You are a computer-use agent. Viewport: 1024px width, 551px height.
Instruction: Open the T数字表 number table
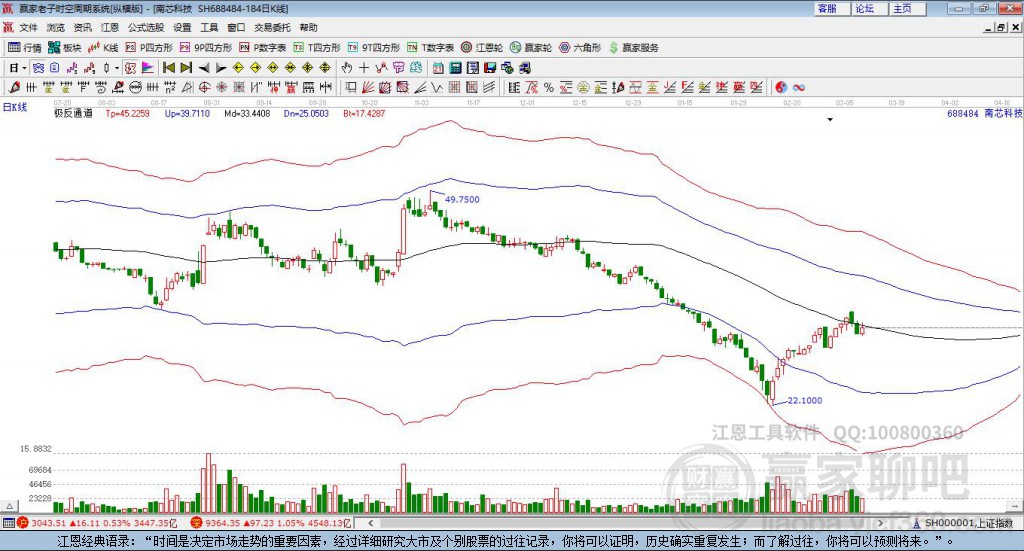pyautogui.click(x=430, y=48)
